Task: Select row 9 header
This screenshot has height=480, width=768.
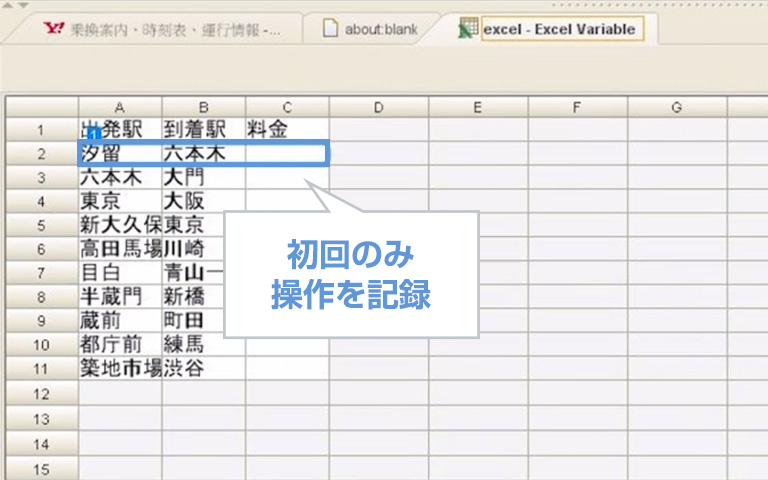Action: click(x=42, y=321)
